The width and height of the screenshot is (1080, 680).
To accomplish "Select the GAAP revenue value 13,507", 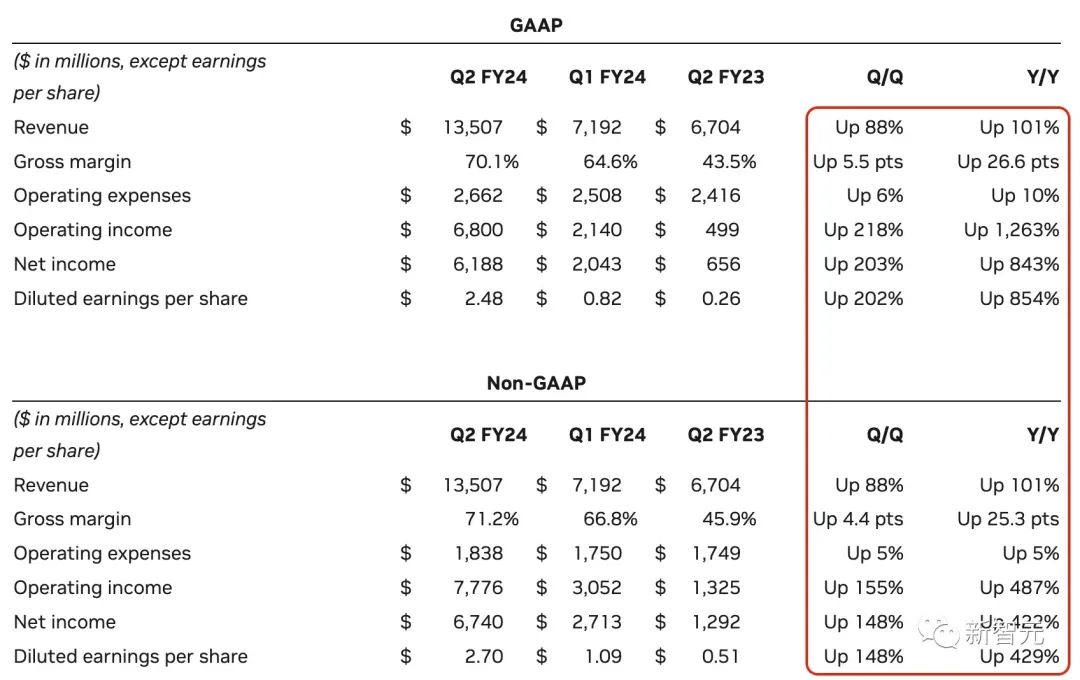I will pos(473,127).
